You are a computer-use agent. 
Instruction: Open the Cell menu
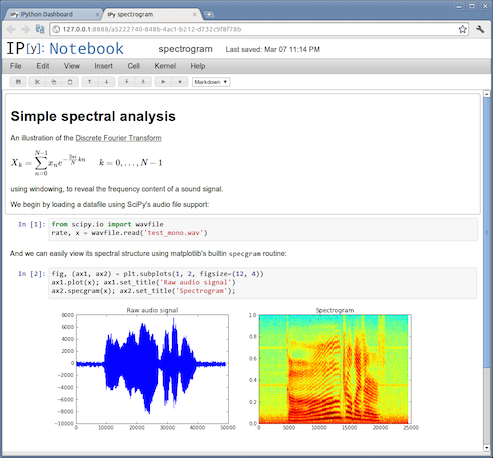tap(133, 66)
